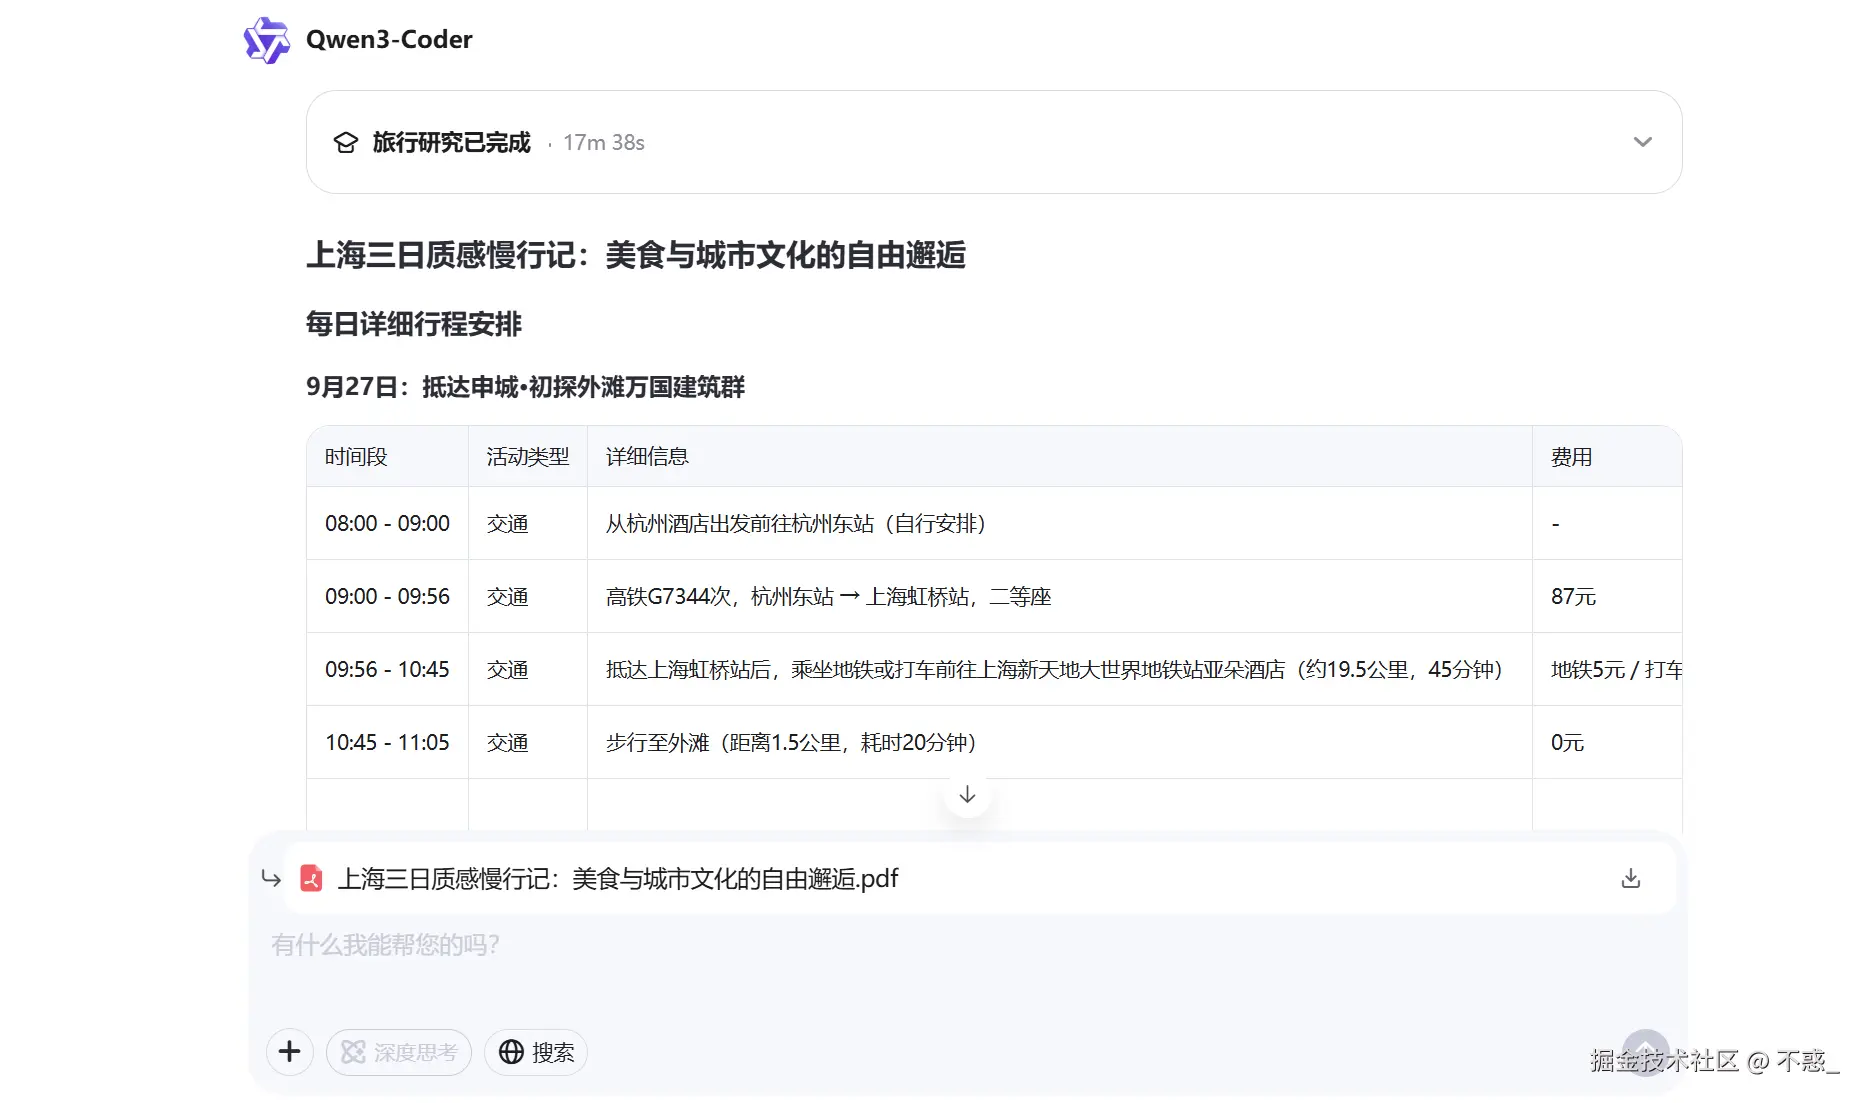The height and width of the screenshot is (1103, 1868).
Task: Download the 上海三日质感慢行记 PDF file
Action: (x=1631, y=878)
